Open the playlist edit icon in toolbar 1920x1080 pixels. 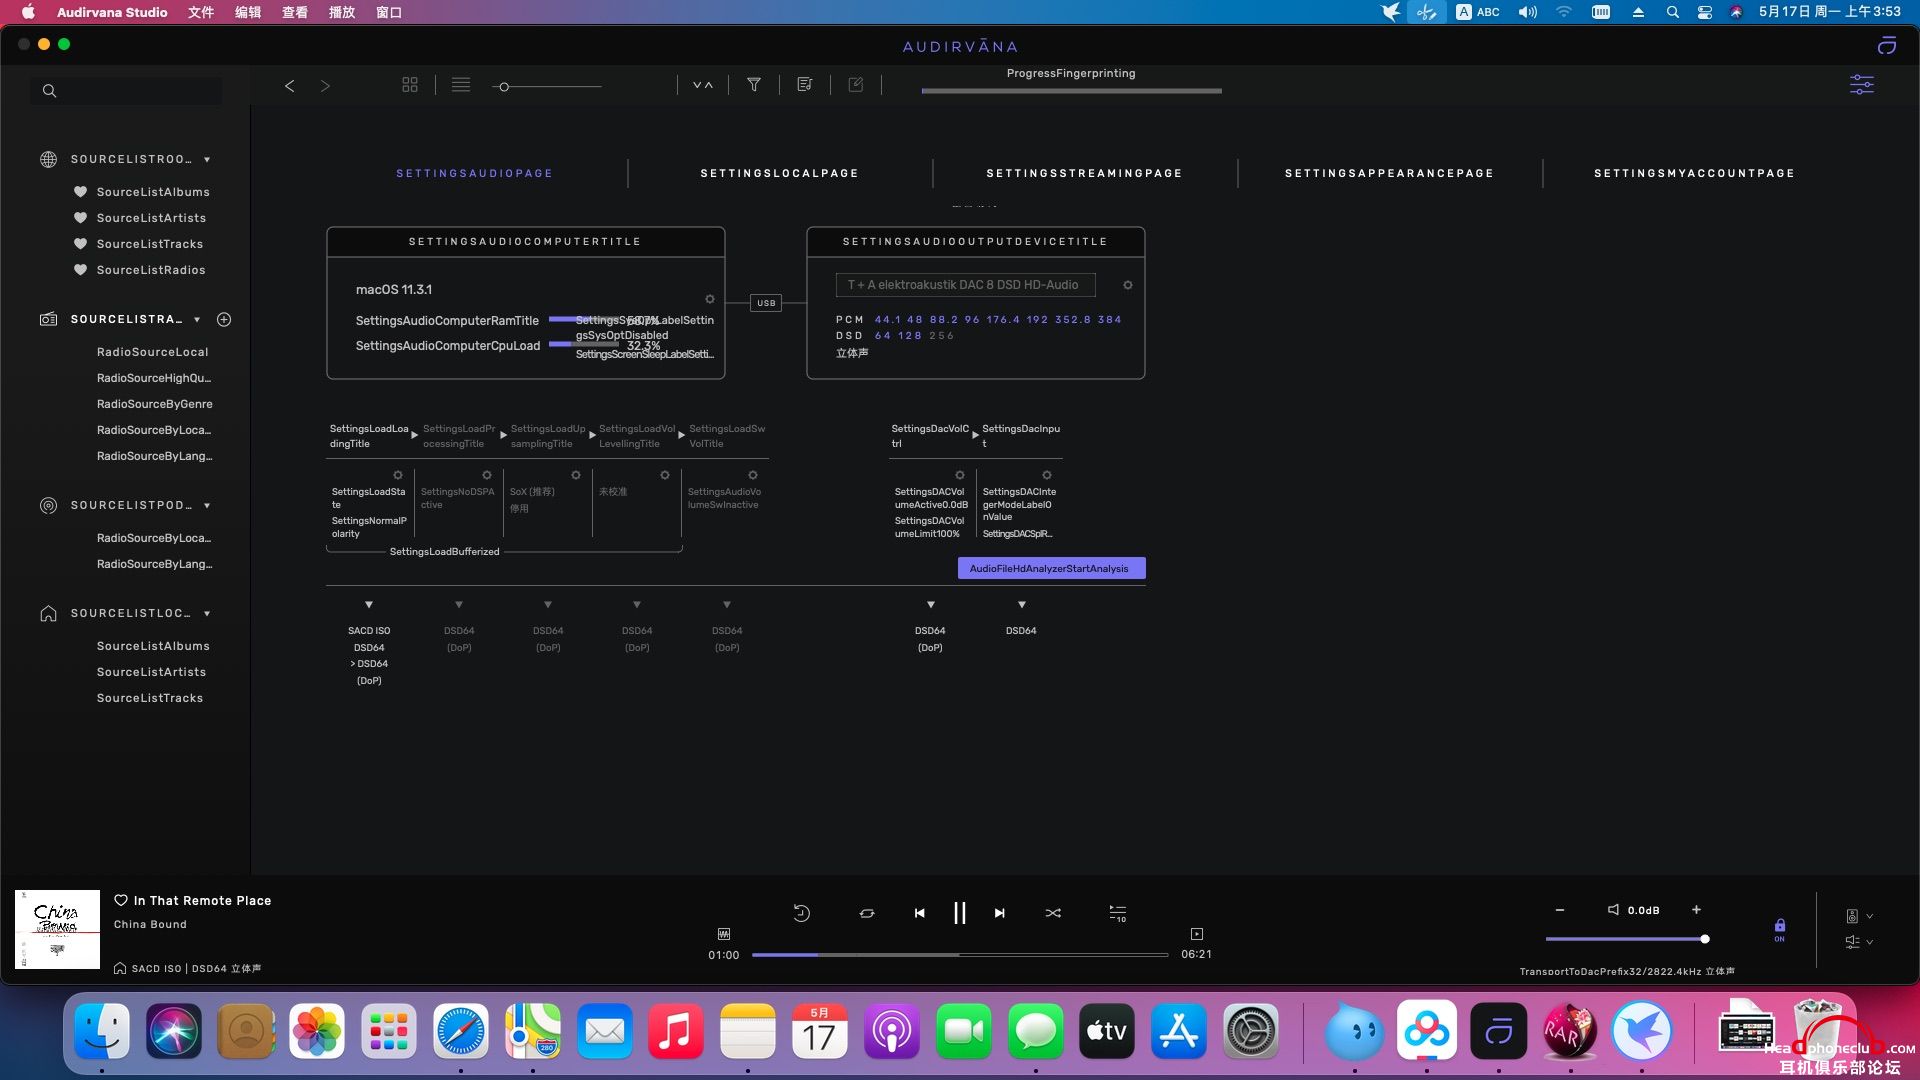tap(805, 85)
